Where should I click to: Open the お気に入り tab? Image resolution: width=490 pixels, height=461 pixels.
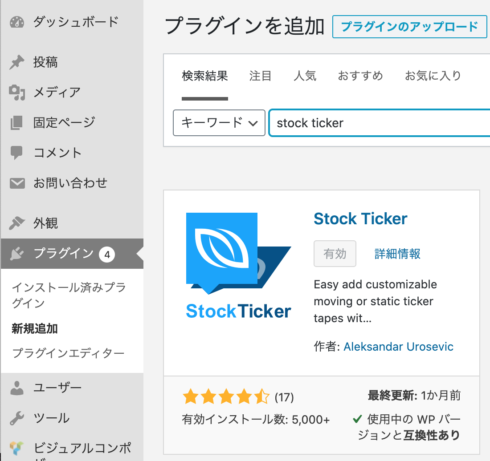433,76
